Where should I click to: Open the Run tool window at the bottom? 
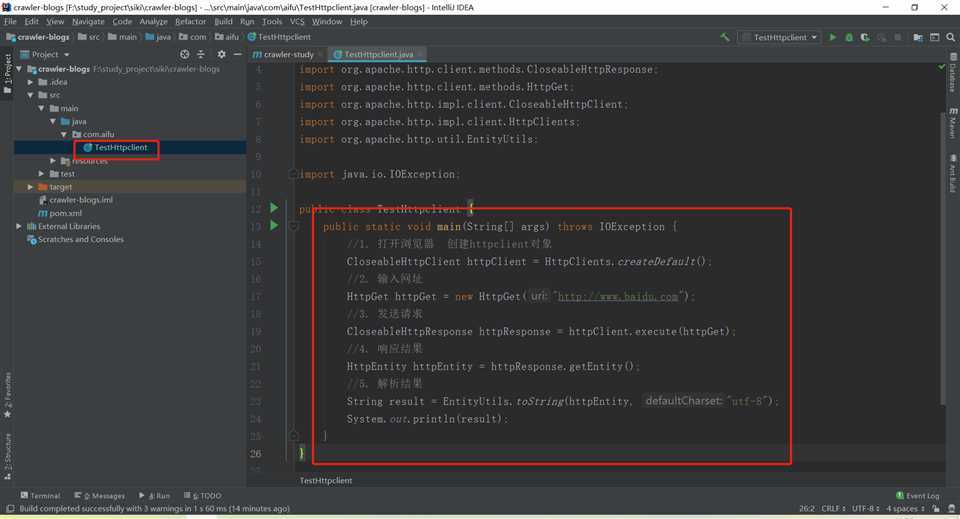155,496
